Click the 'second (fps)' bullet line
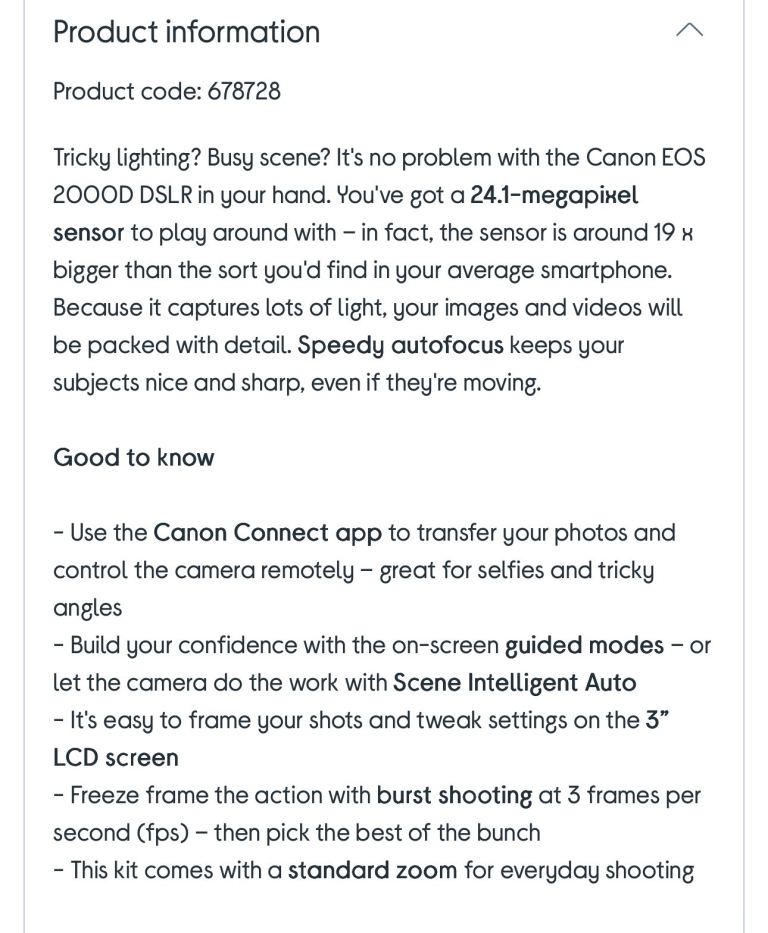The image size is (768, 933). coord(297,833)
